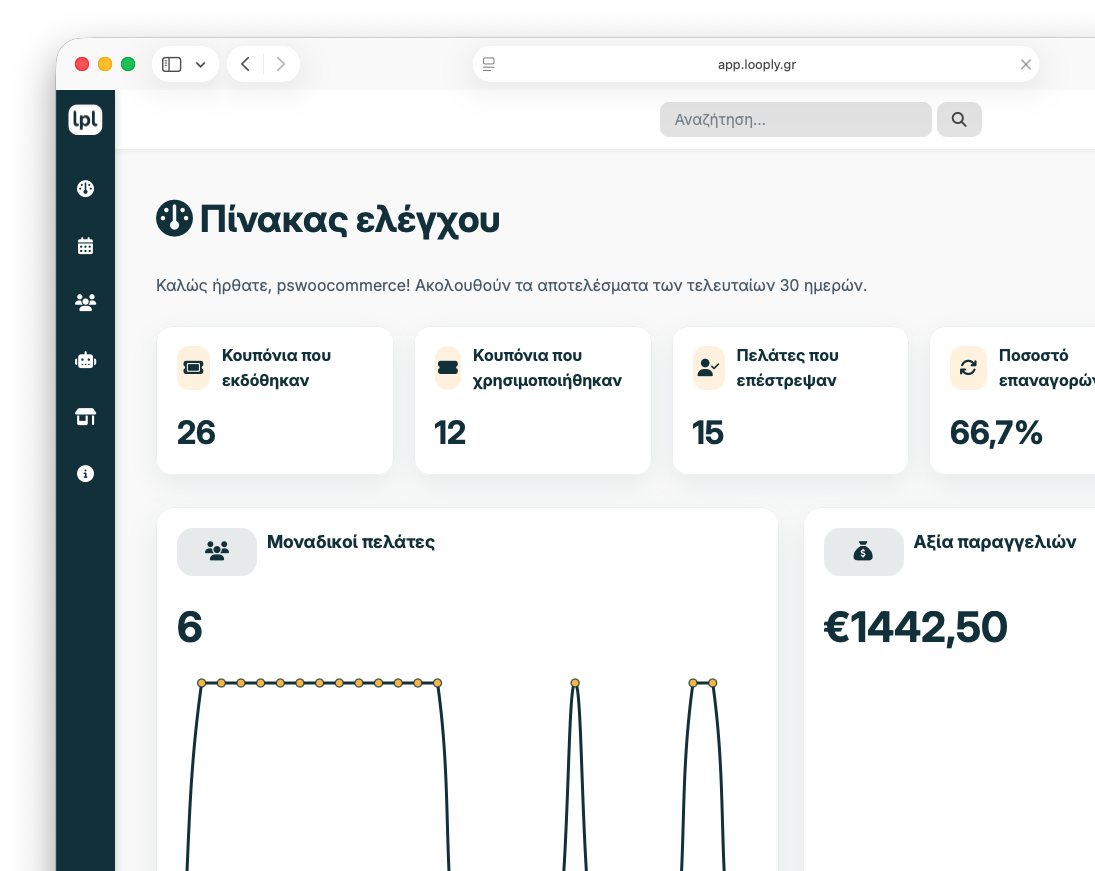Open the automation section via robot icon
Screen dimensions: 1095x871
click(x=86, y=360)
